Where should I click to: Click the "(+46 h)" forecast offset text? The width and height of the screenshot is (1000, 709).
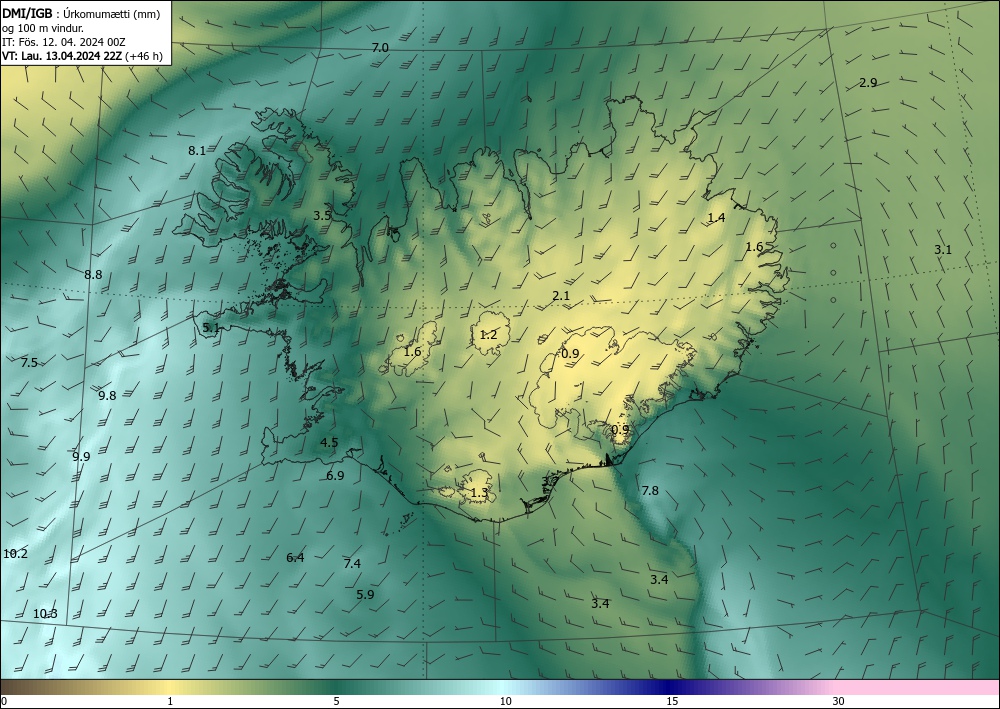point(144,56)
